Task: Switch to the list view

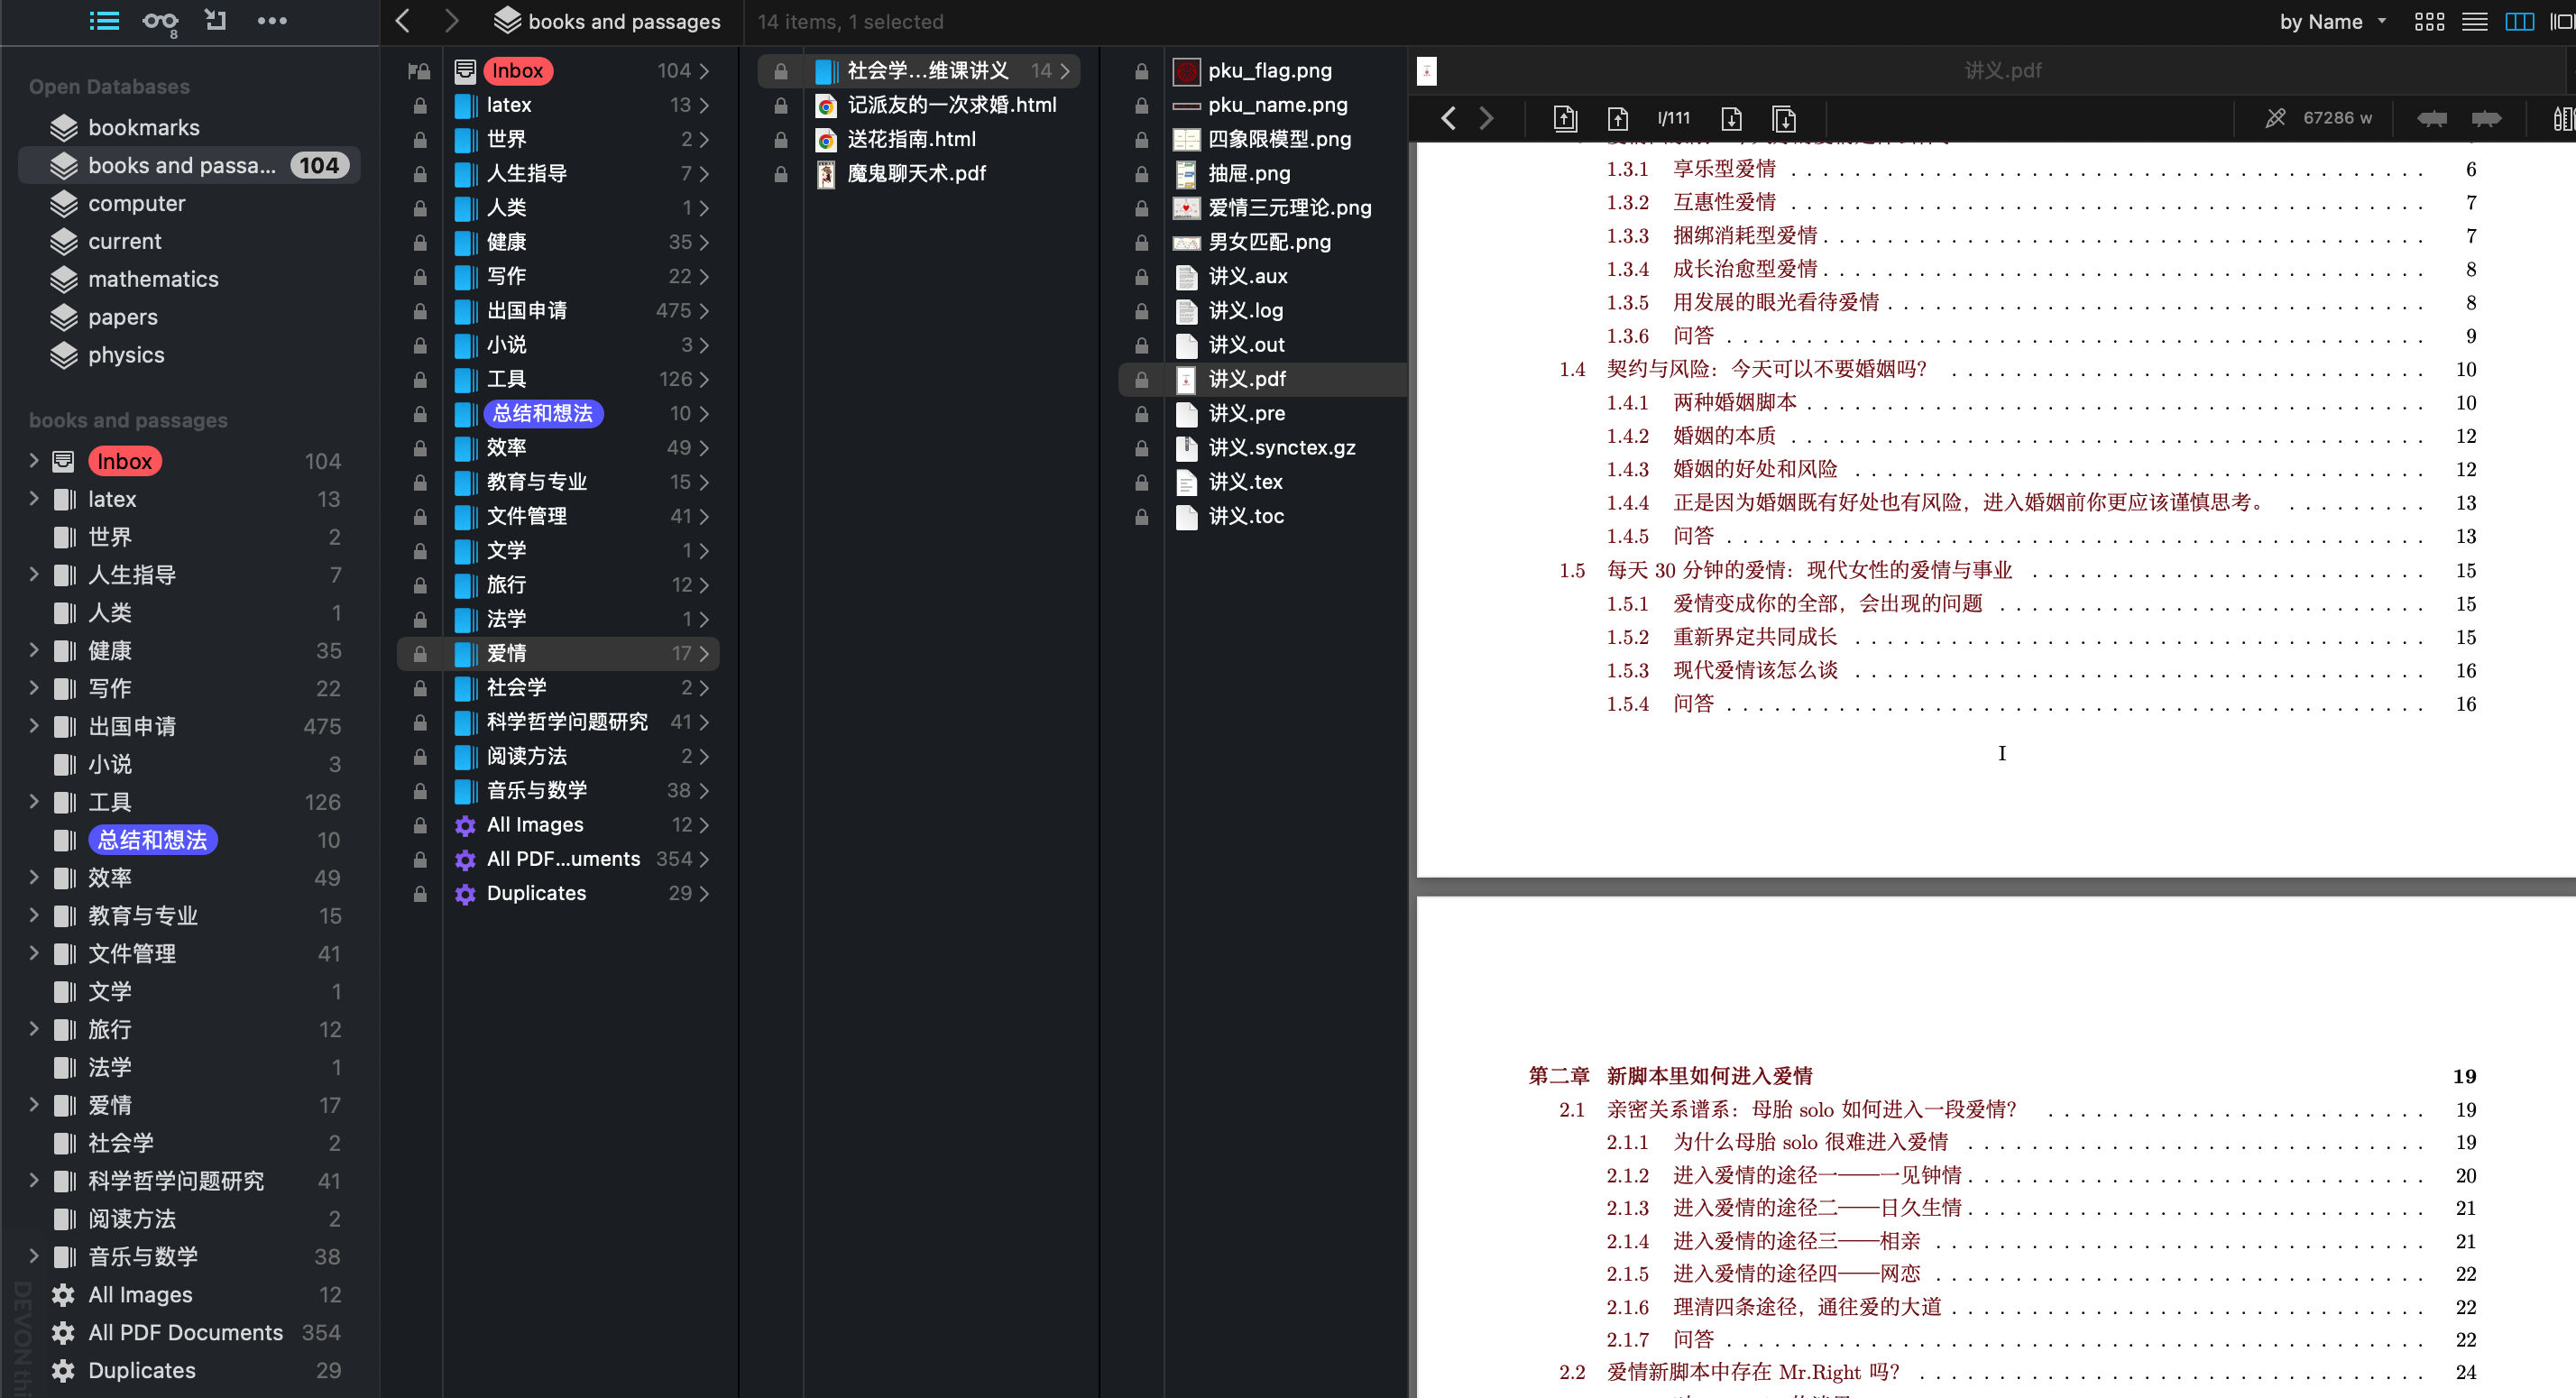Action: [2475, 21]
